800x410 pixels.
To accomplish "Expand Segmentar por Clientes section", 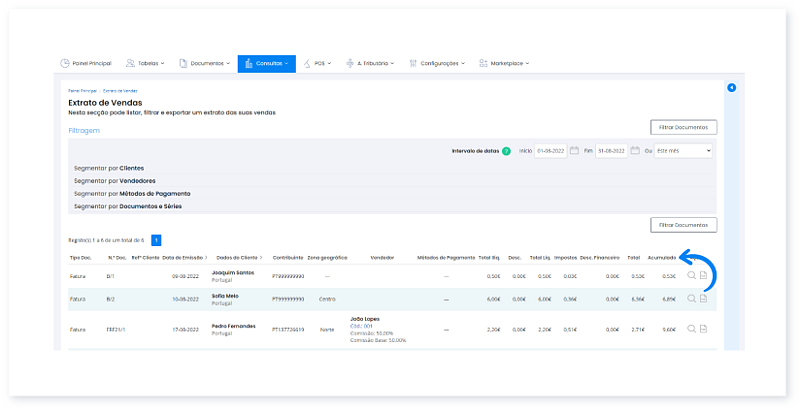I will coord(110,168).
